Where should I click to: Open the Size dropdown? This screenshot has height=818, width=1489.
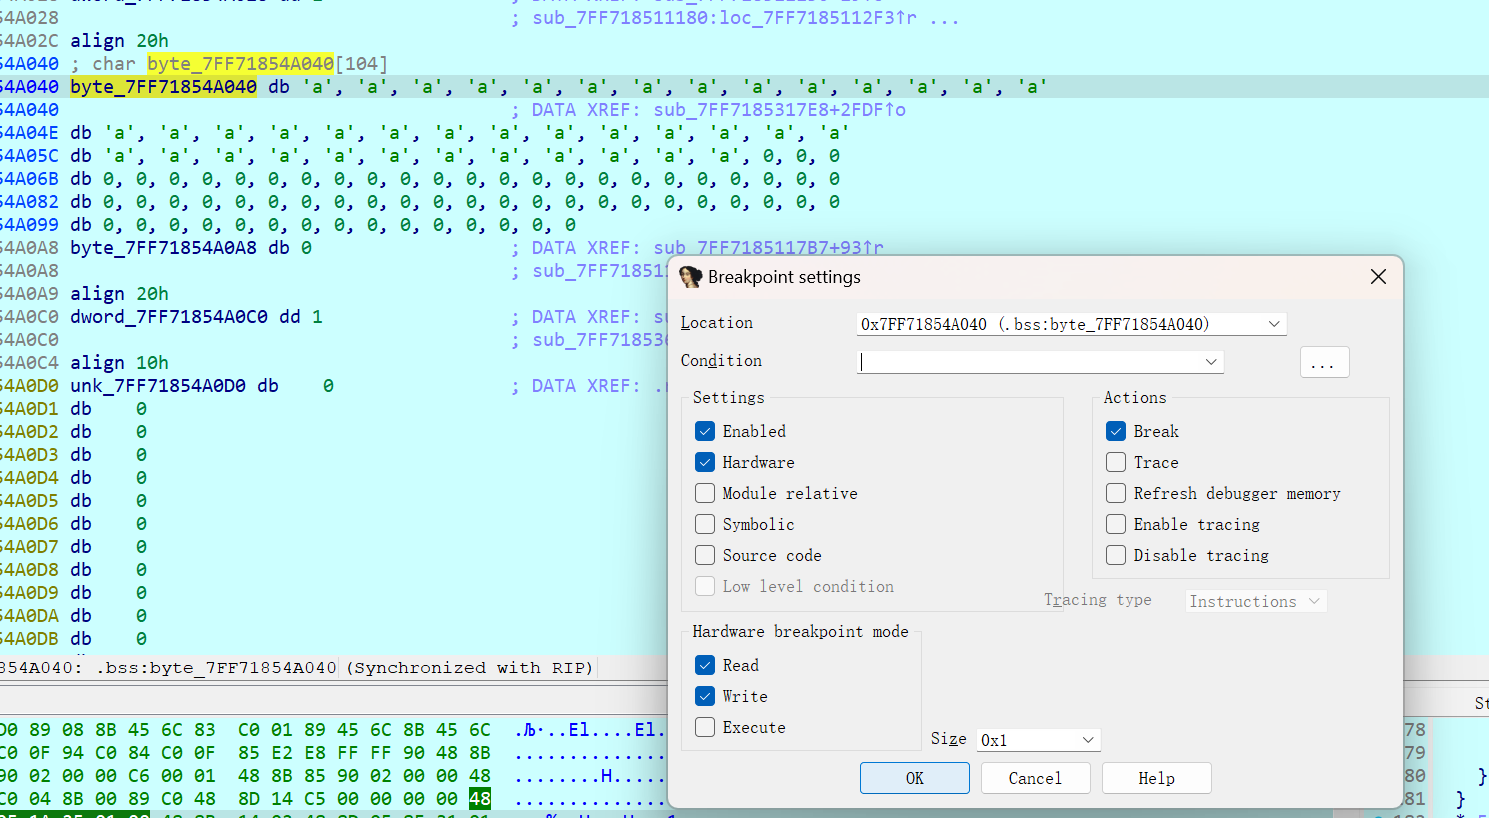pyautogui.click(x=1088, y=740)
